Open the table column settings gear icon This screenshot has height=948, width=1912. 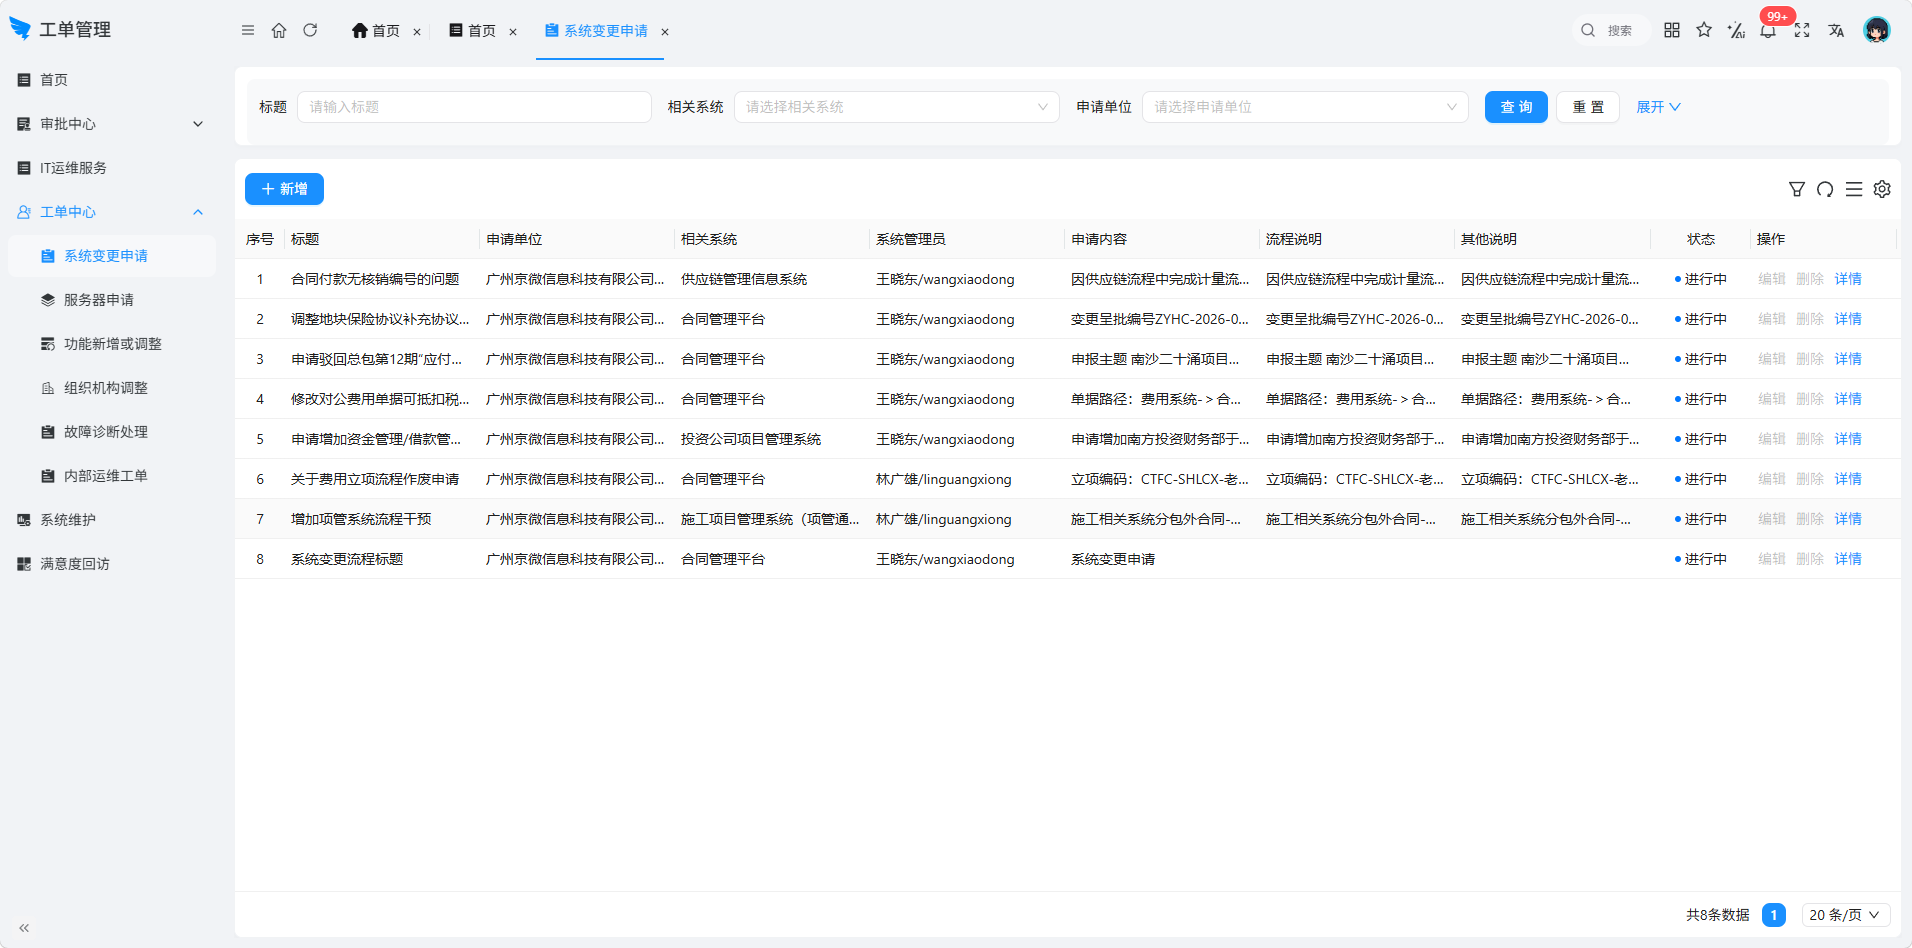click(x=1882, y=189)
